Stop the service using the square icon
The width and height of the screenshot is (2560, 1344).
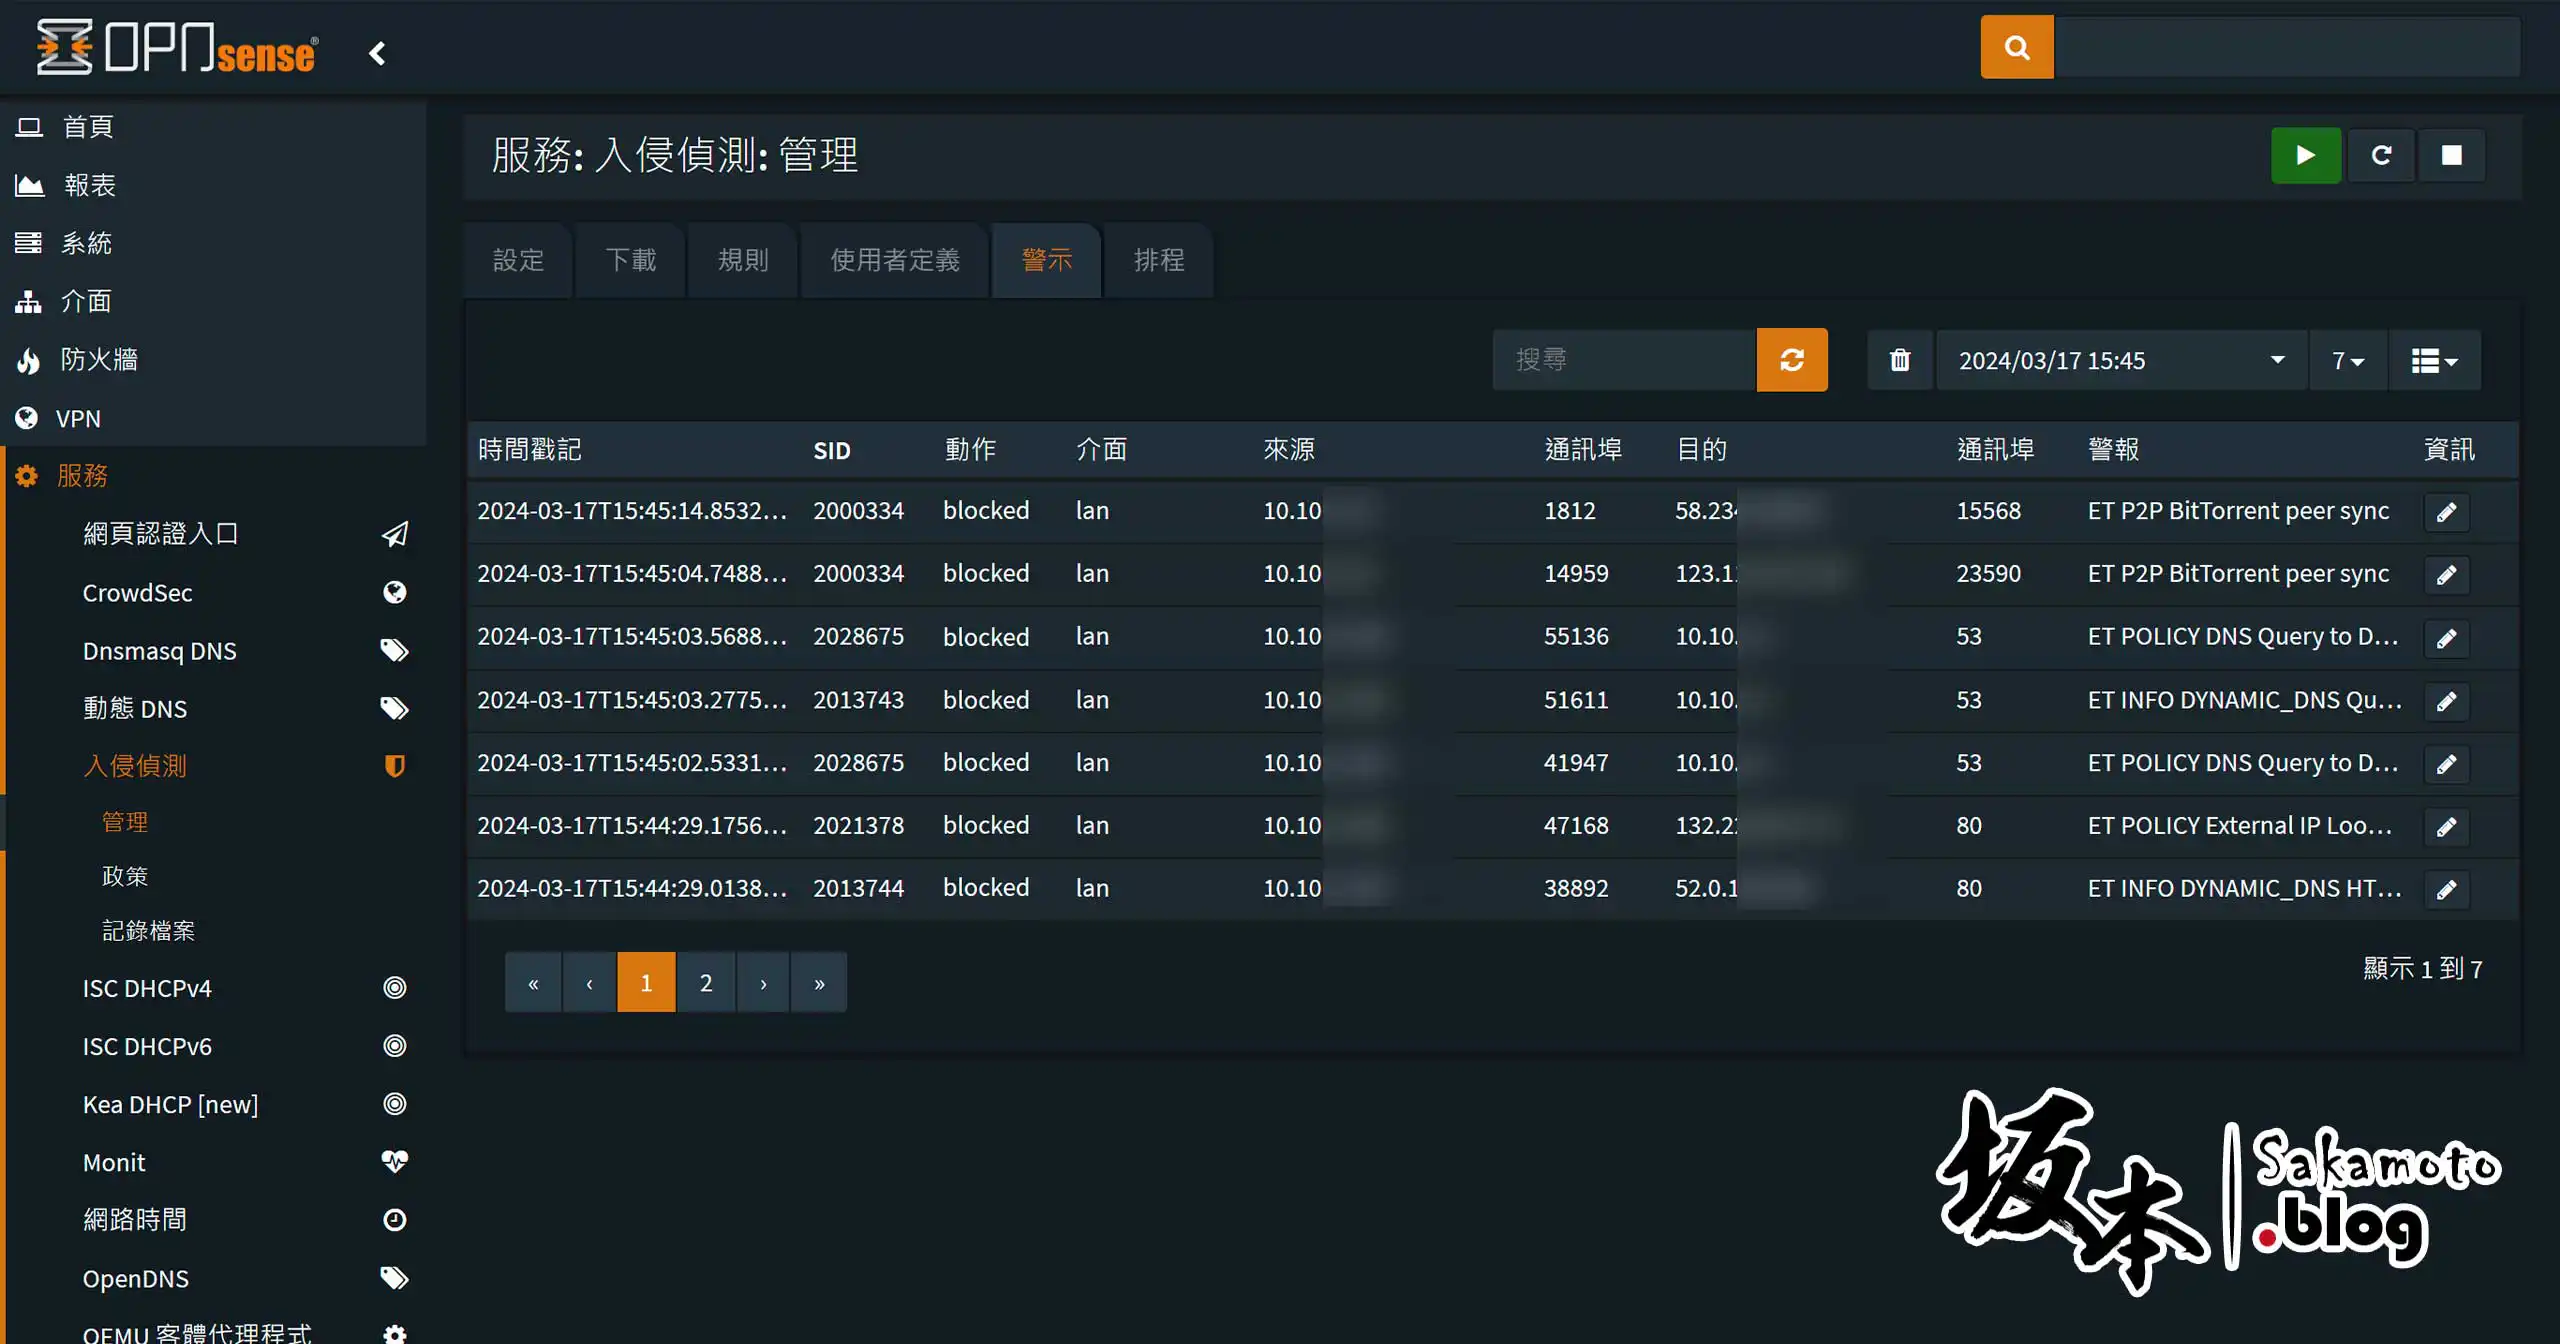pyautogui.click(x=2452, y=155)
